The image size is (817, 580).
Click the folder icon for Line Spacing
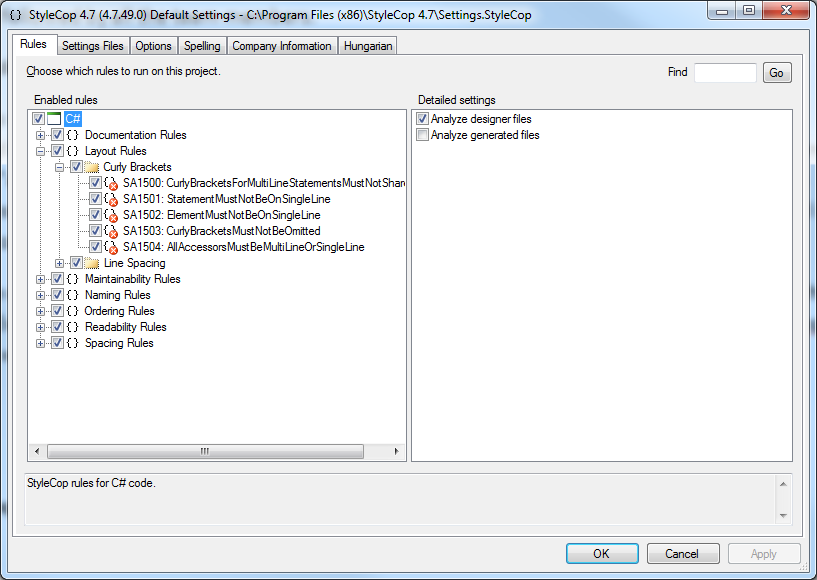pyautogui.click(x=92, y=263)
